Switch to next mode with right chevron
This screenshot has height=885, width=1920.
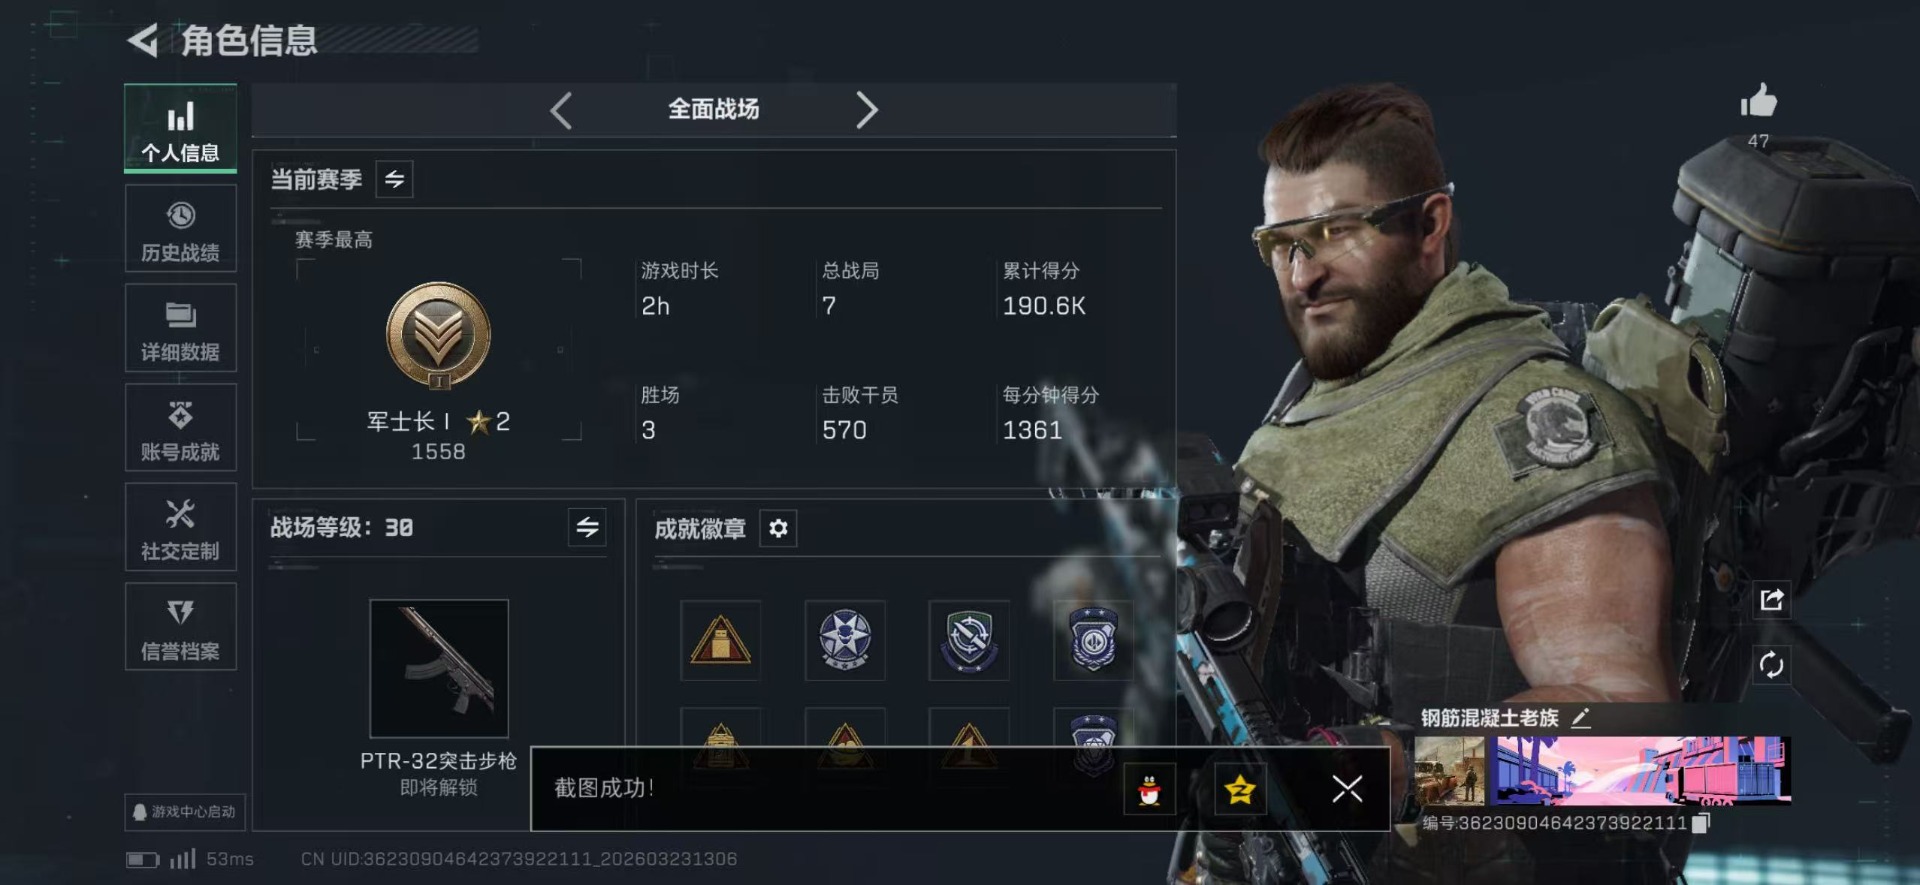click(x=866, y=110)
